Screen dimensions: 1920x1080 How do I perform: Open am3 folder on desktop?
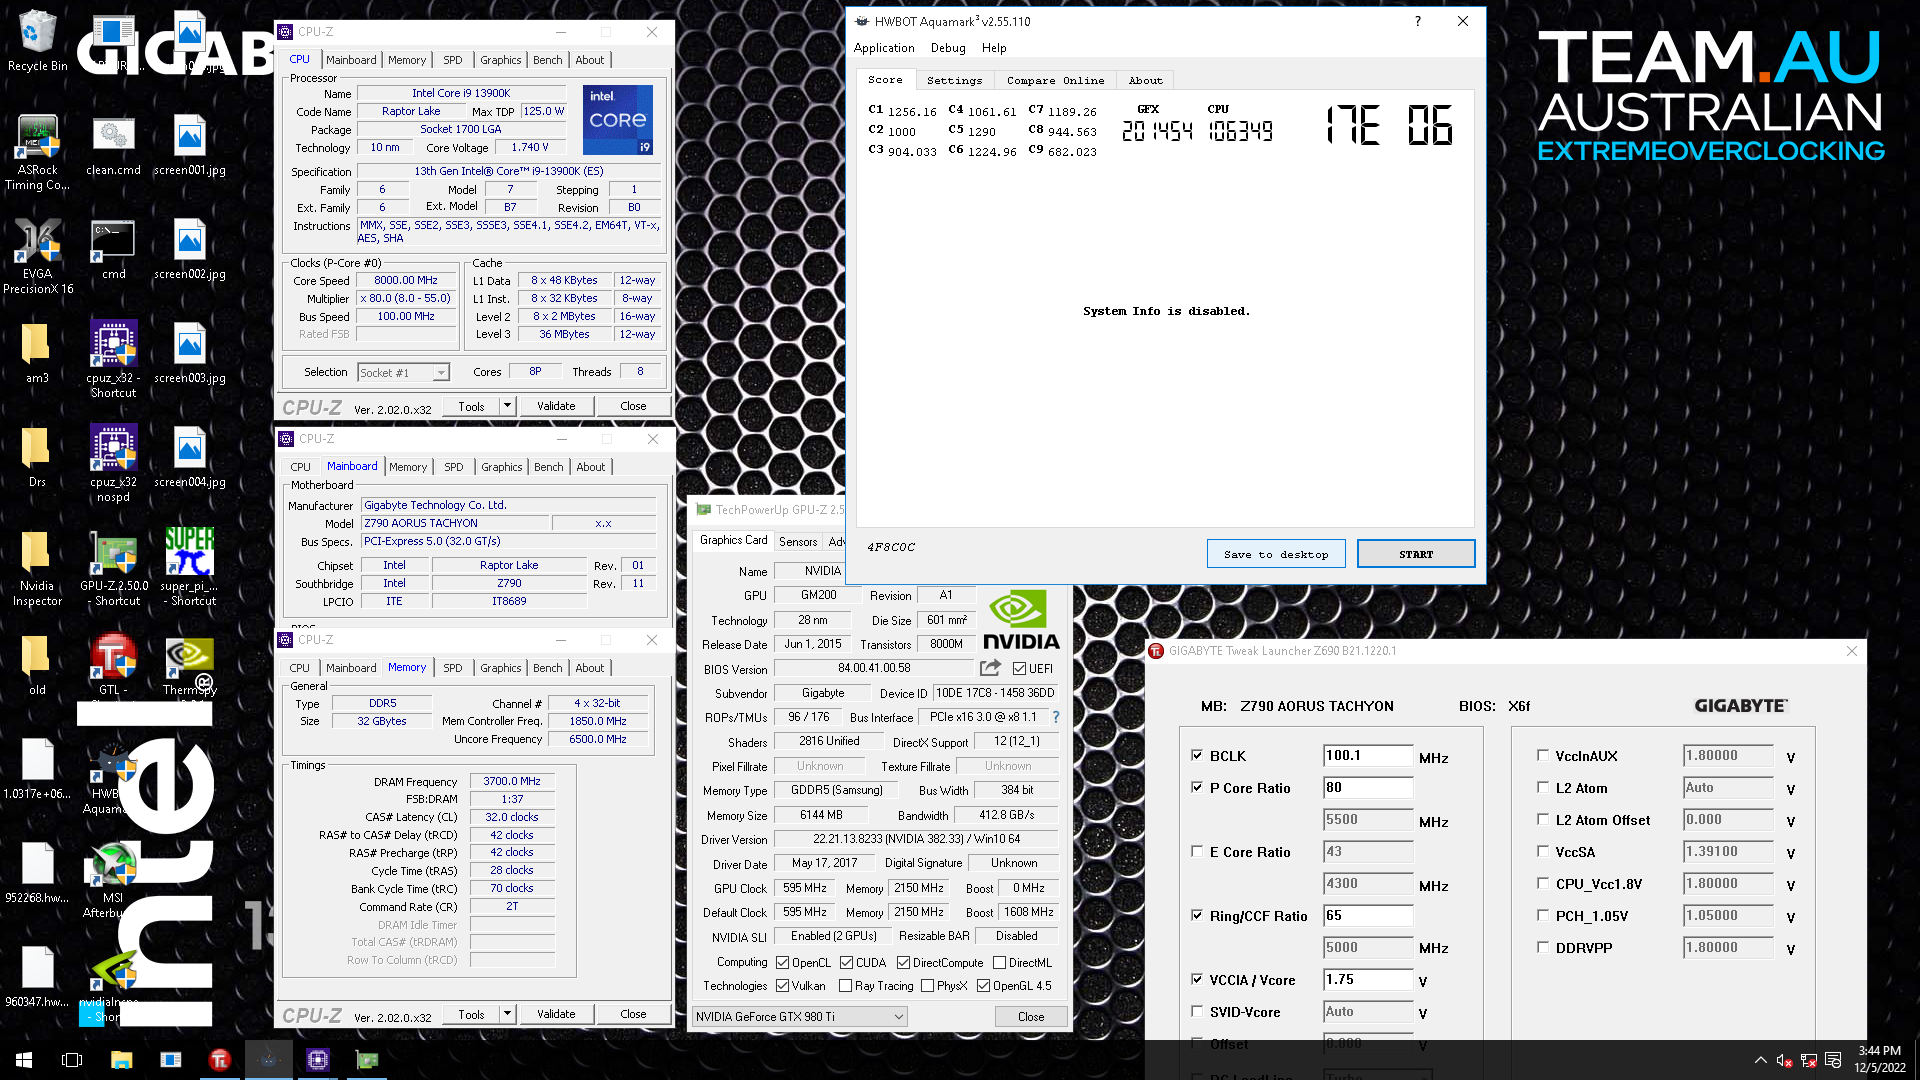37,353
